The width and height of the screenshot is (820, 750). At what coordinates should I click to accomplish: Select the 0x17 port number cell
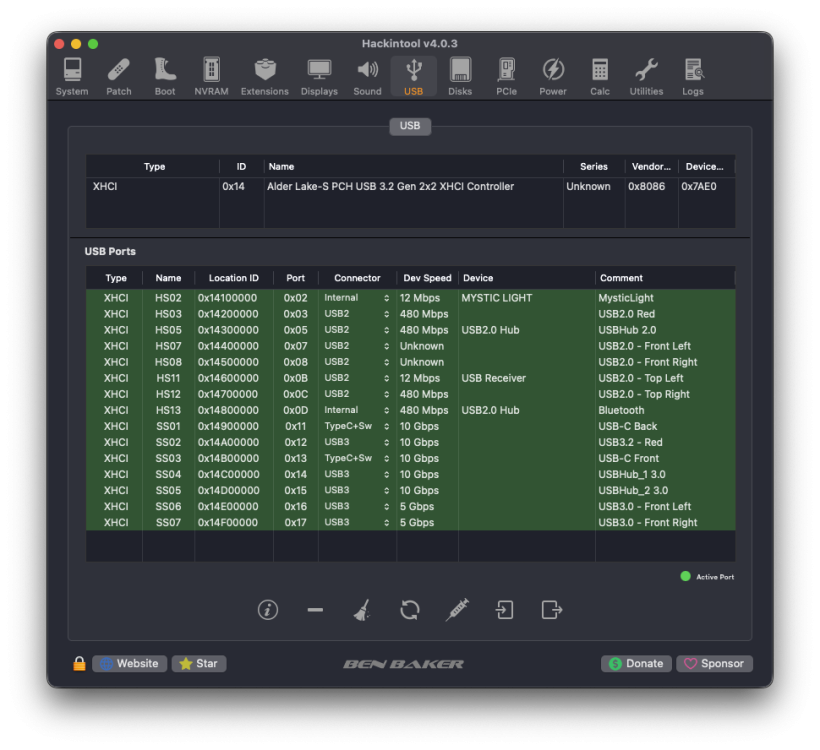click(295, 522)
